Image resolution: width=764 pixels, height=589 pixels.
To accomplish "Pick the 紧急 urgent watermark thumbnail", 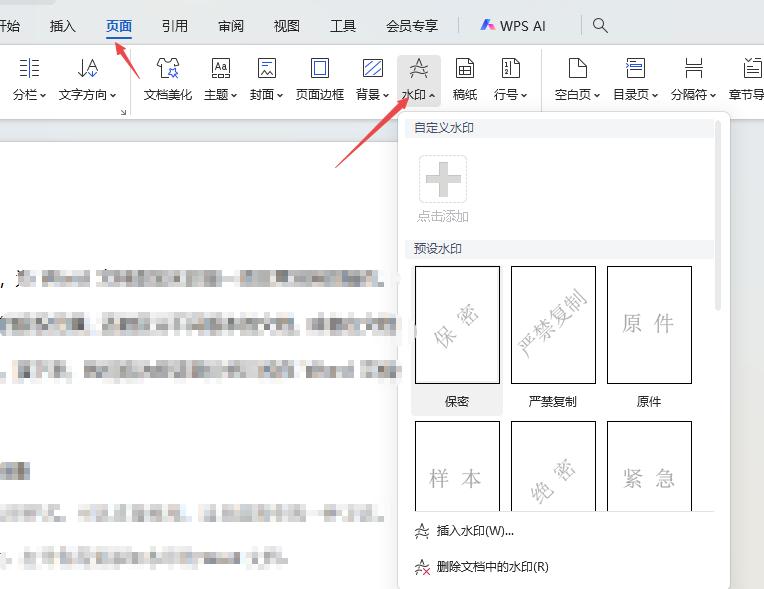I will 649,465.
